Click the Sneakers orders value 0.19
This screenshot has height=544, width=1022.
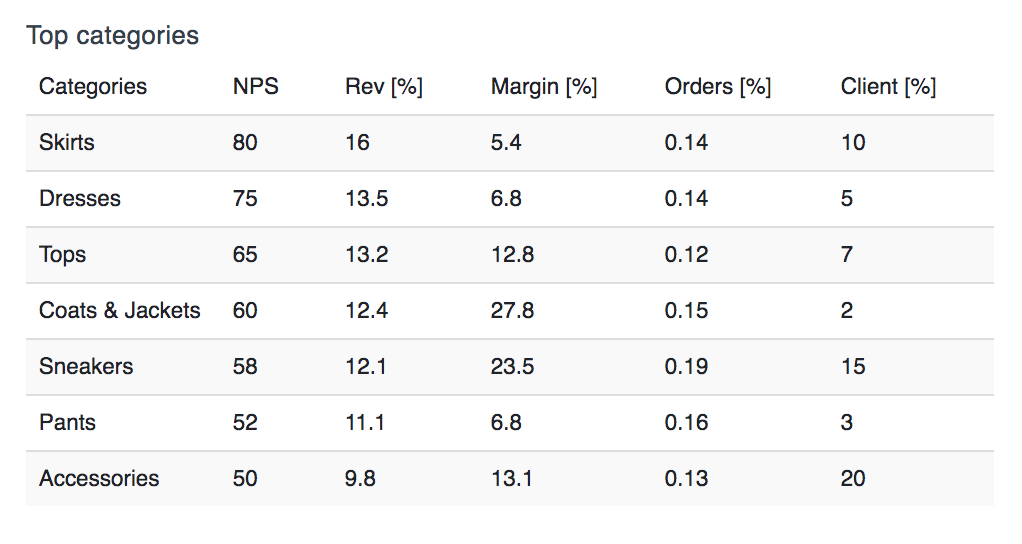tap(686, 367)
